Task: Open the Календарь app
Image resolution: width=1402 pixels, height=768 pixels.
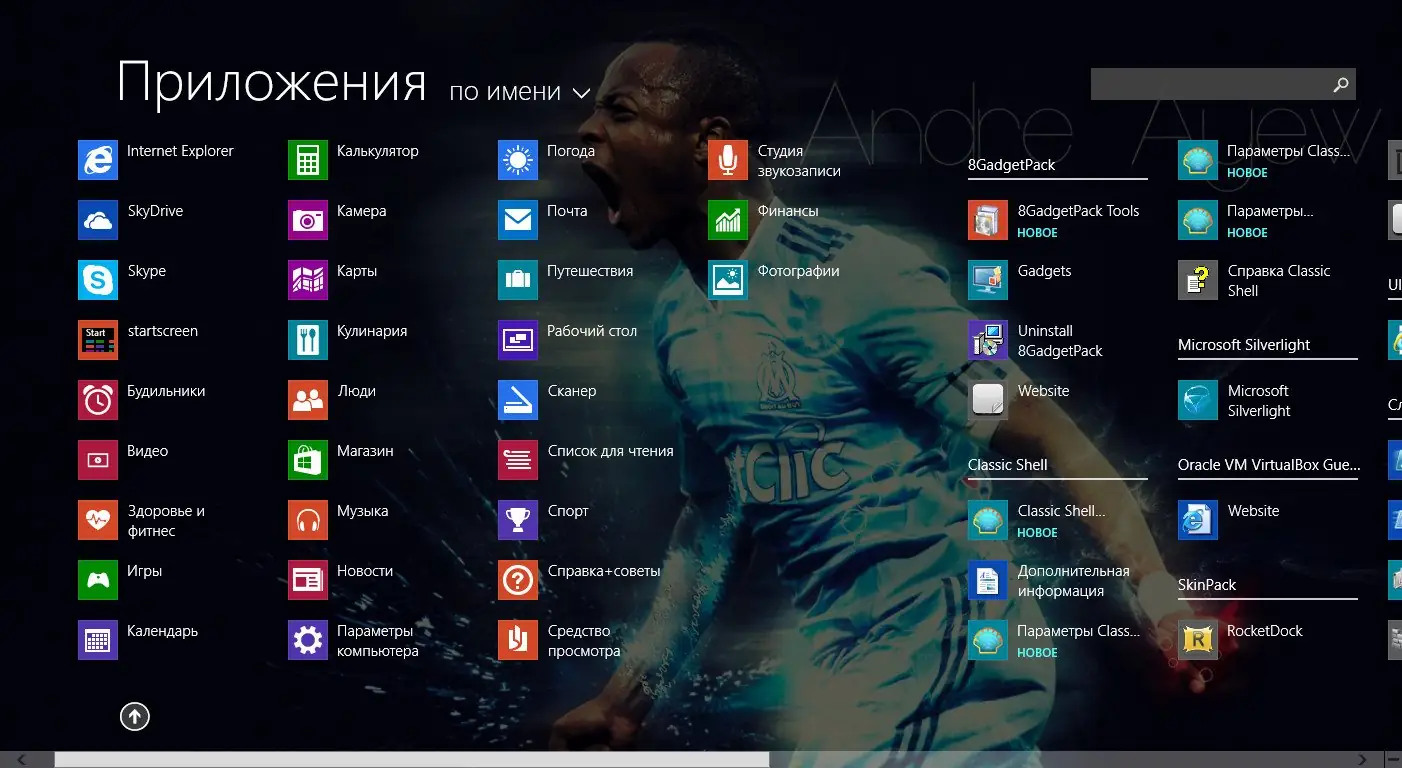Action: coord(138,640)
